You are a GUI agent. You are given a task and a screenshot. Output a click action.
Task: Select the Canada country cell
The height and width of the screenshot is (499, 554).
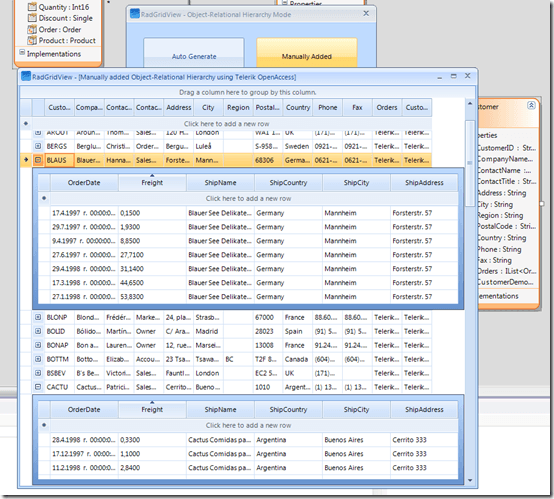tap(298, 359)
